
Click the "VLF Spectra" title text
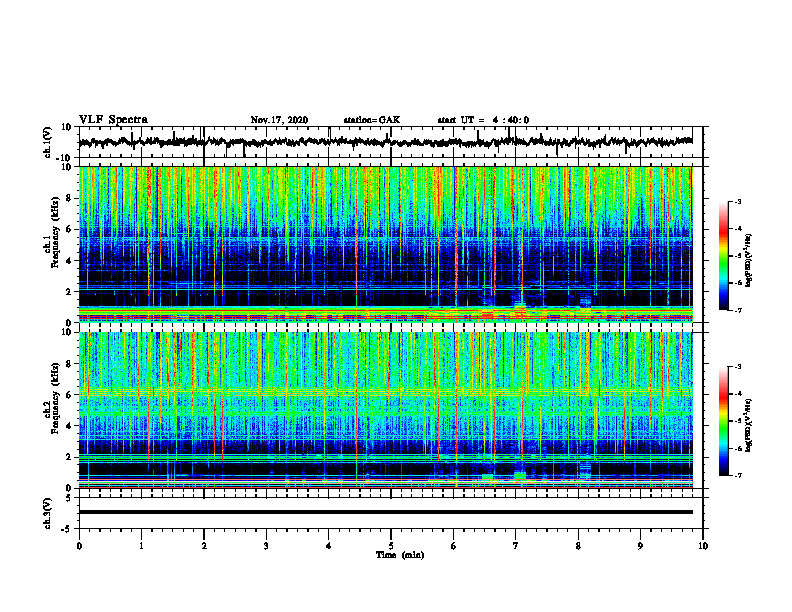113,120
